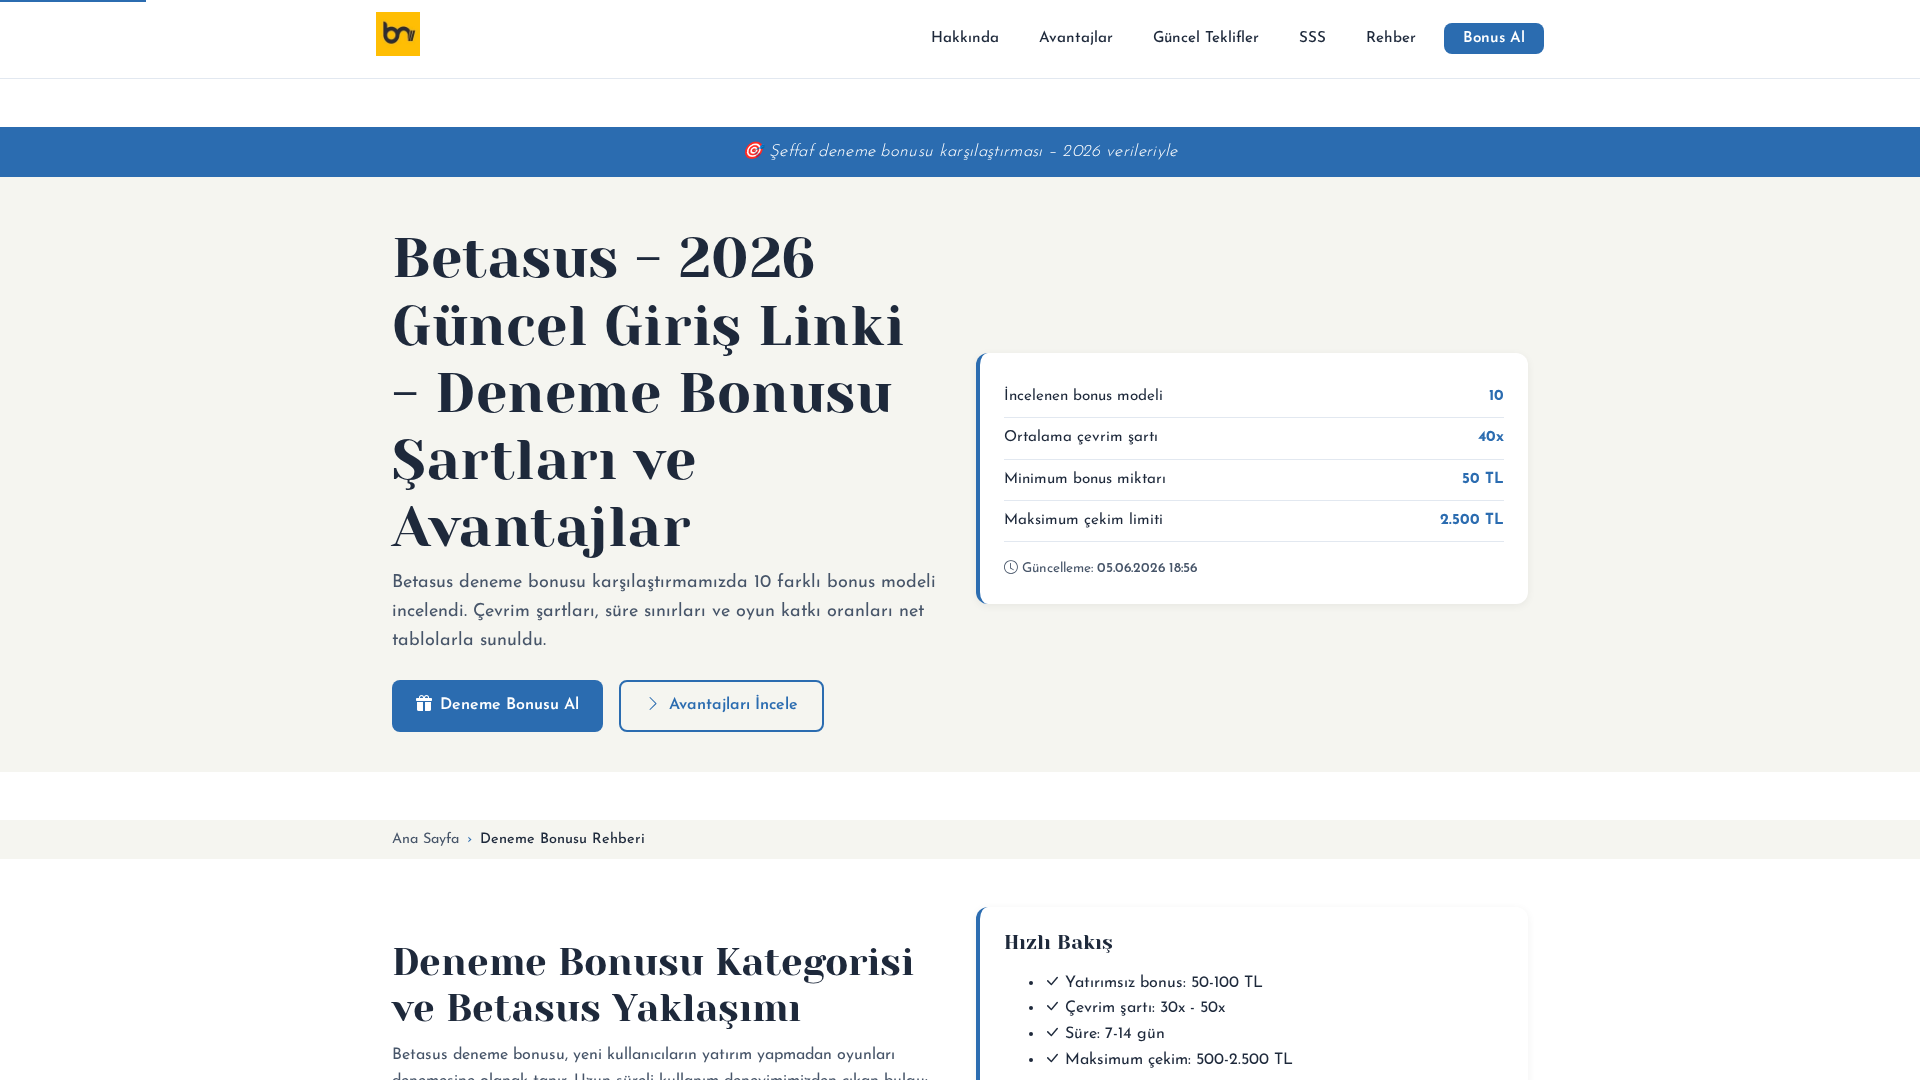Click the 40x çevrim value
Viewport: 1920px width, 1080px height.
[1491, 438]
